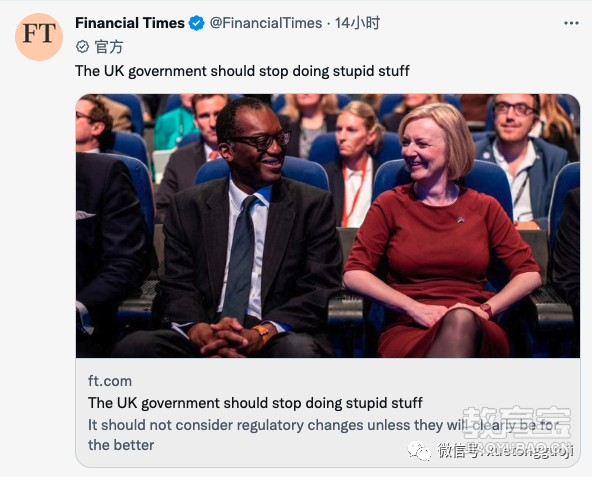Click the Financial Times account name
Viewport: 592px width, 477px height.
click(130, 23)
